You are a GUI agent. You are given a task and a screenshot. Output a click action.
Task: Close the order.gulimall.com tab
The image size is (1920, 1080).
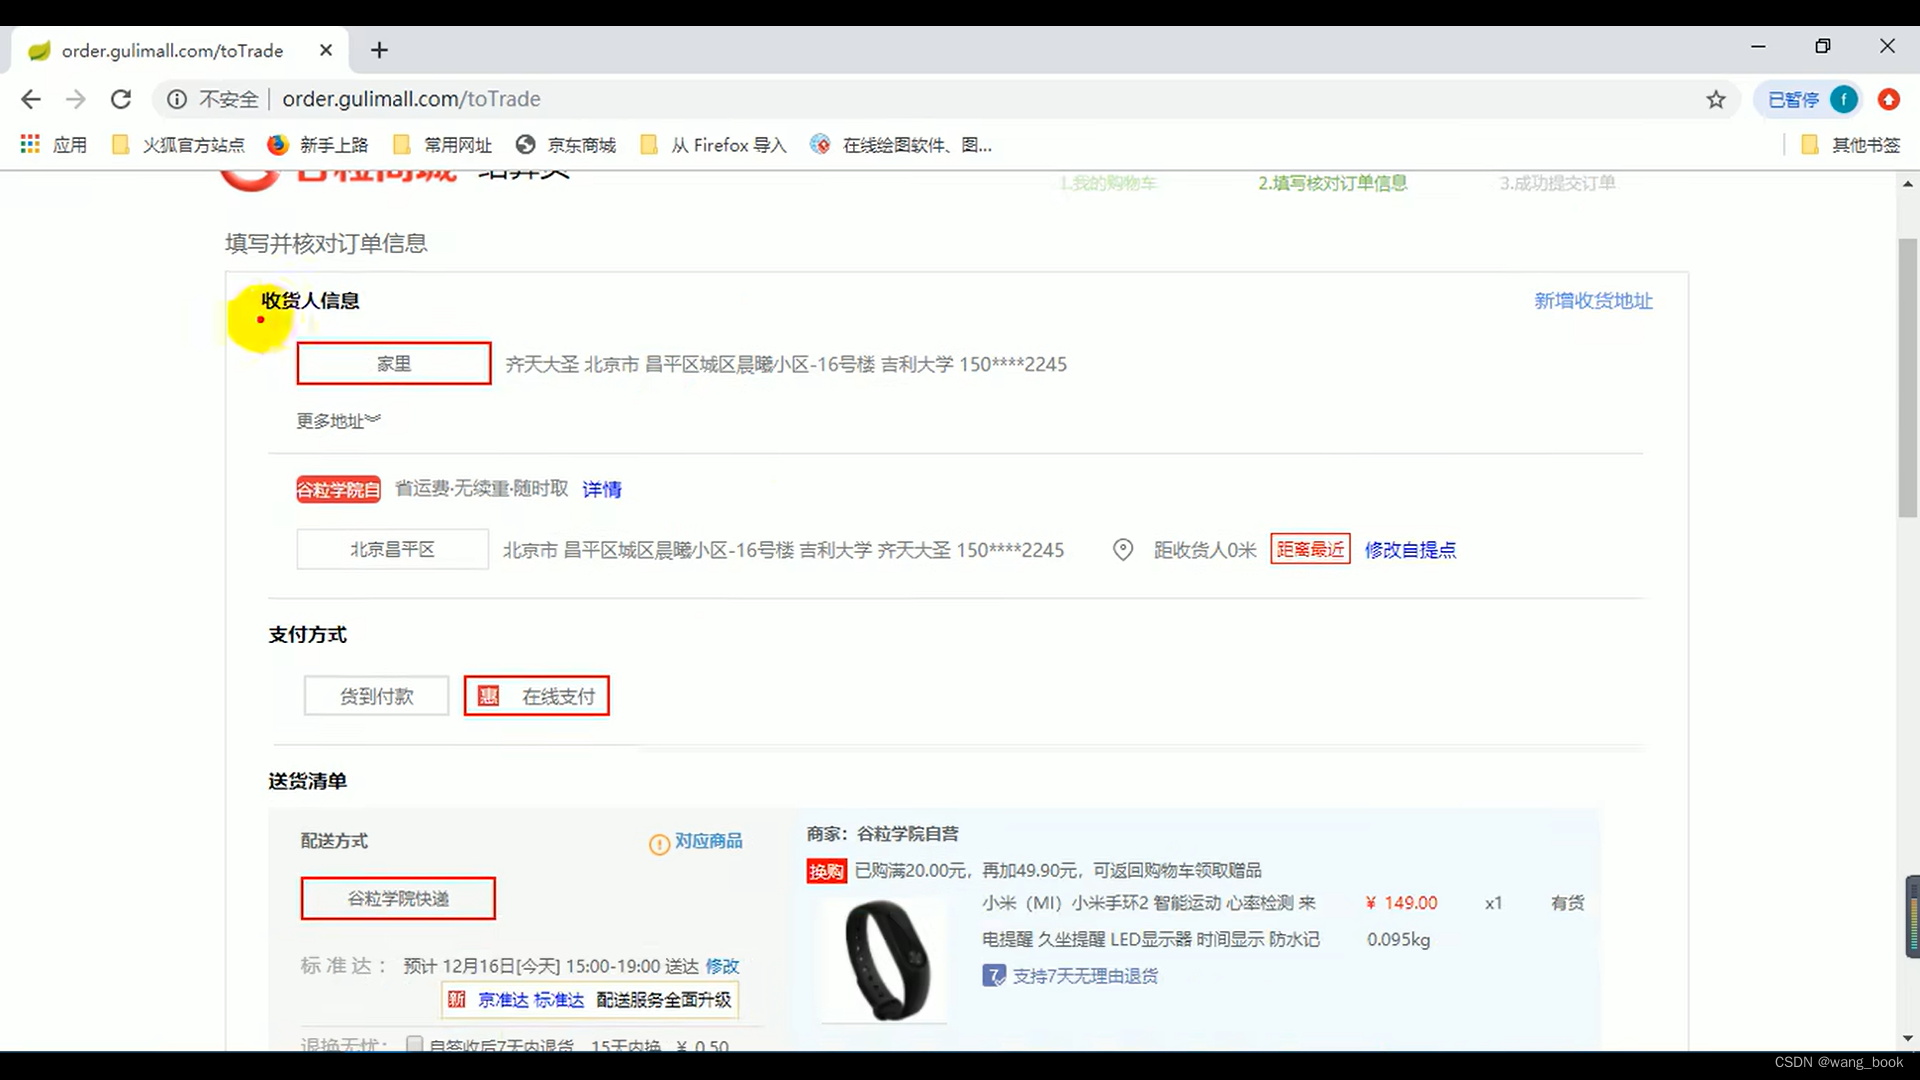(326, 50)
